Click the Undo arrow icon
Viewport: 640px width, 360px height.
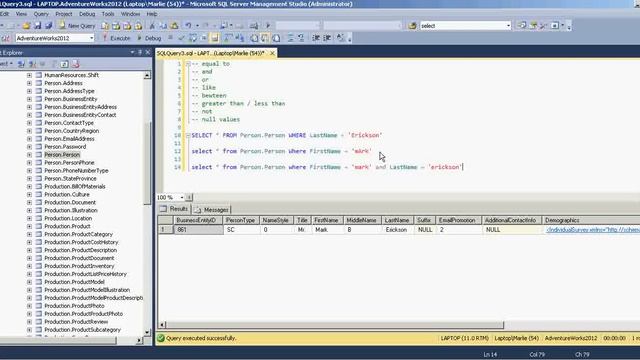click(188, 26)
